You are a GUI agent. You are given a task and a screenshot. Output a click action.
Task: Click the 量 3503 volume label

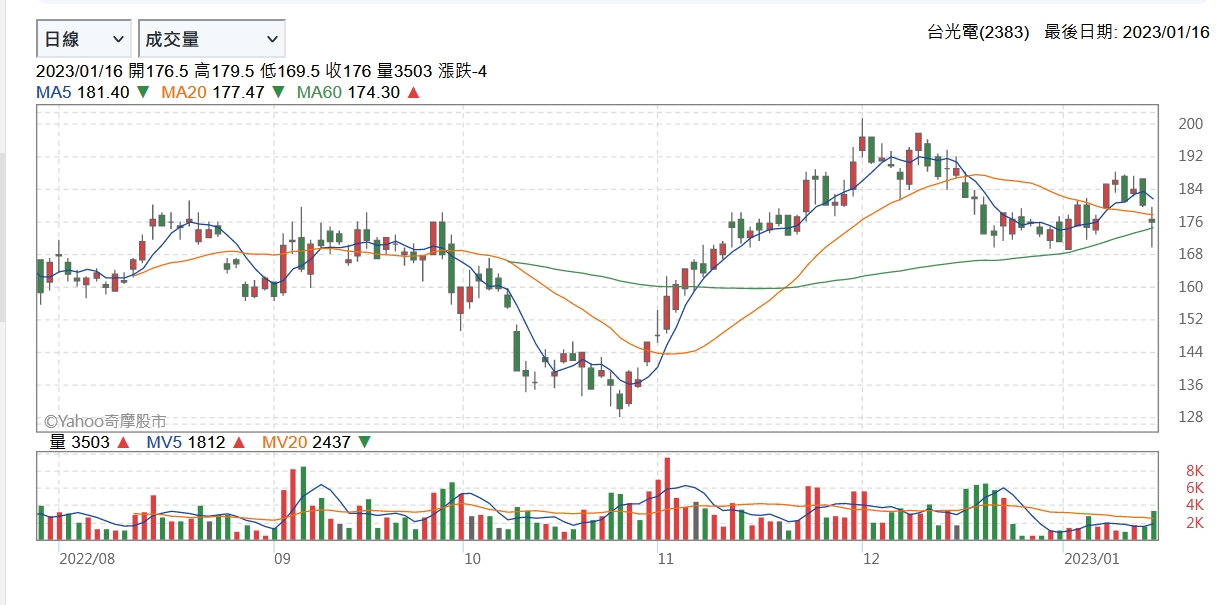coord(80,441)
